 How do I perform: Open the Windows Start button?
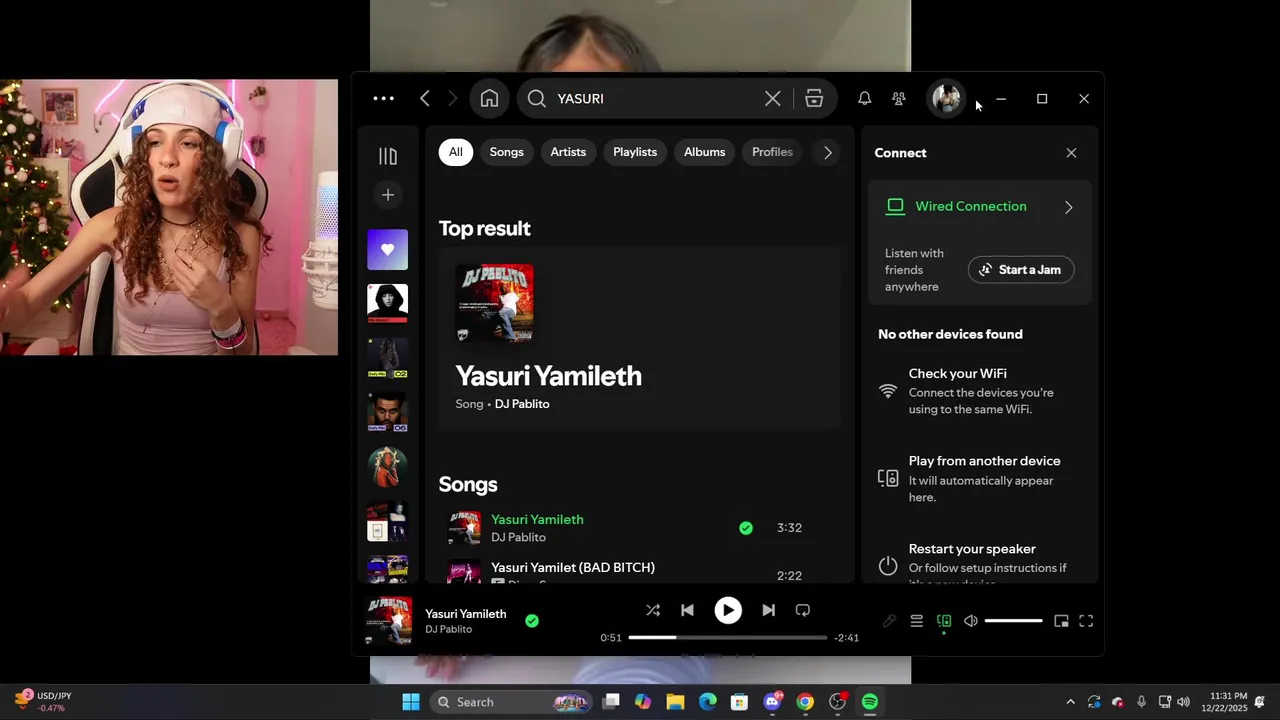[x=411, y=702]
